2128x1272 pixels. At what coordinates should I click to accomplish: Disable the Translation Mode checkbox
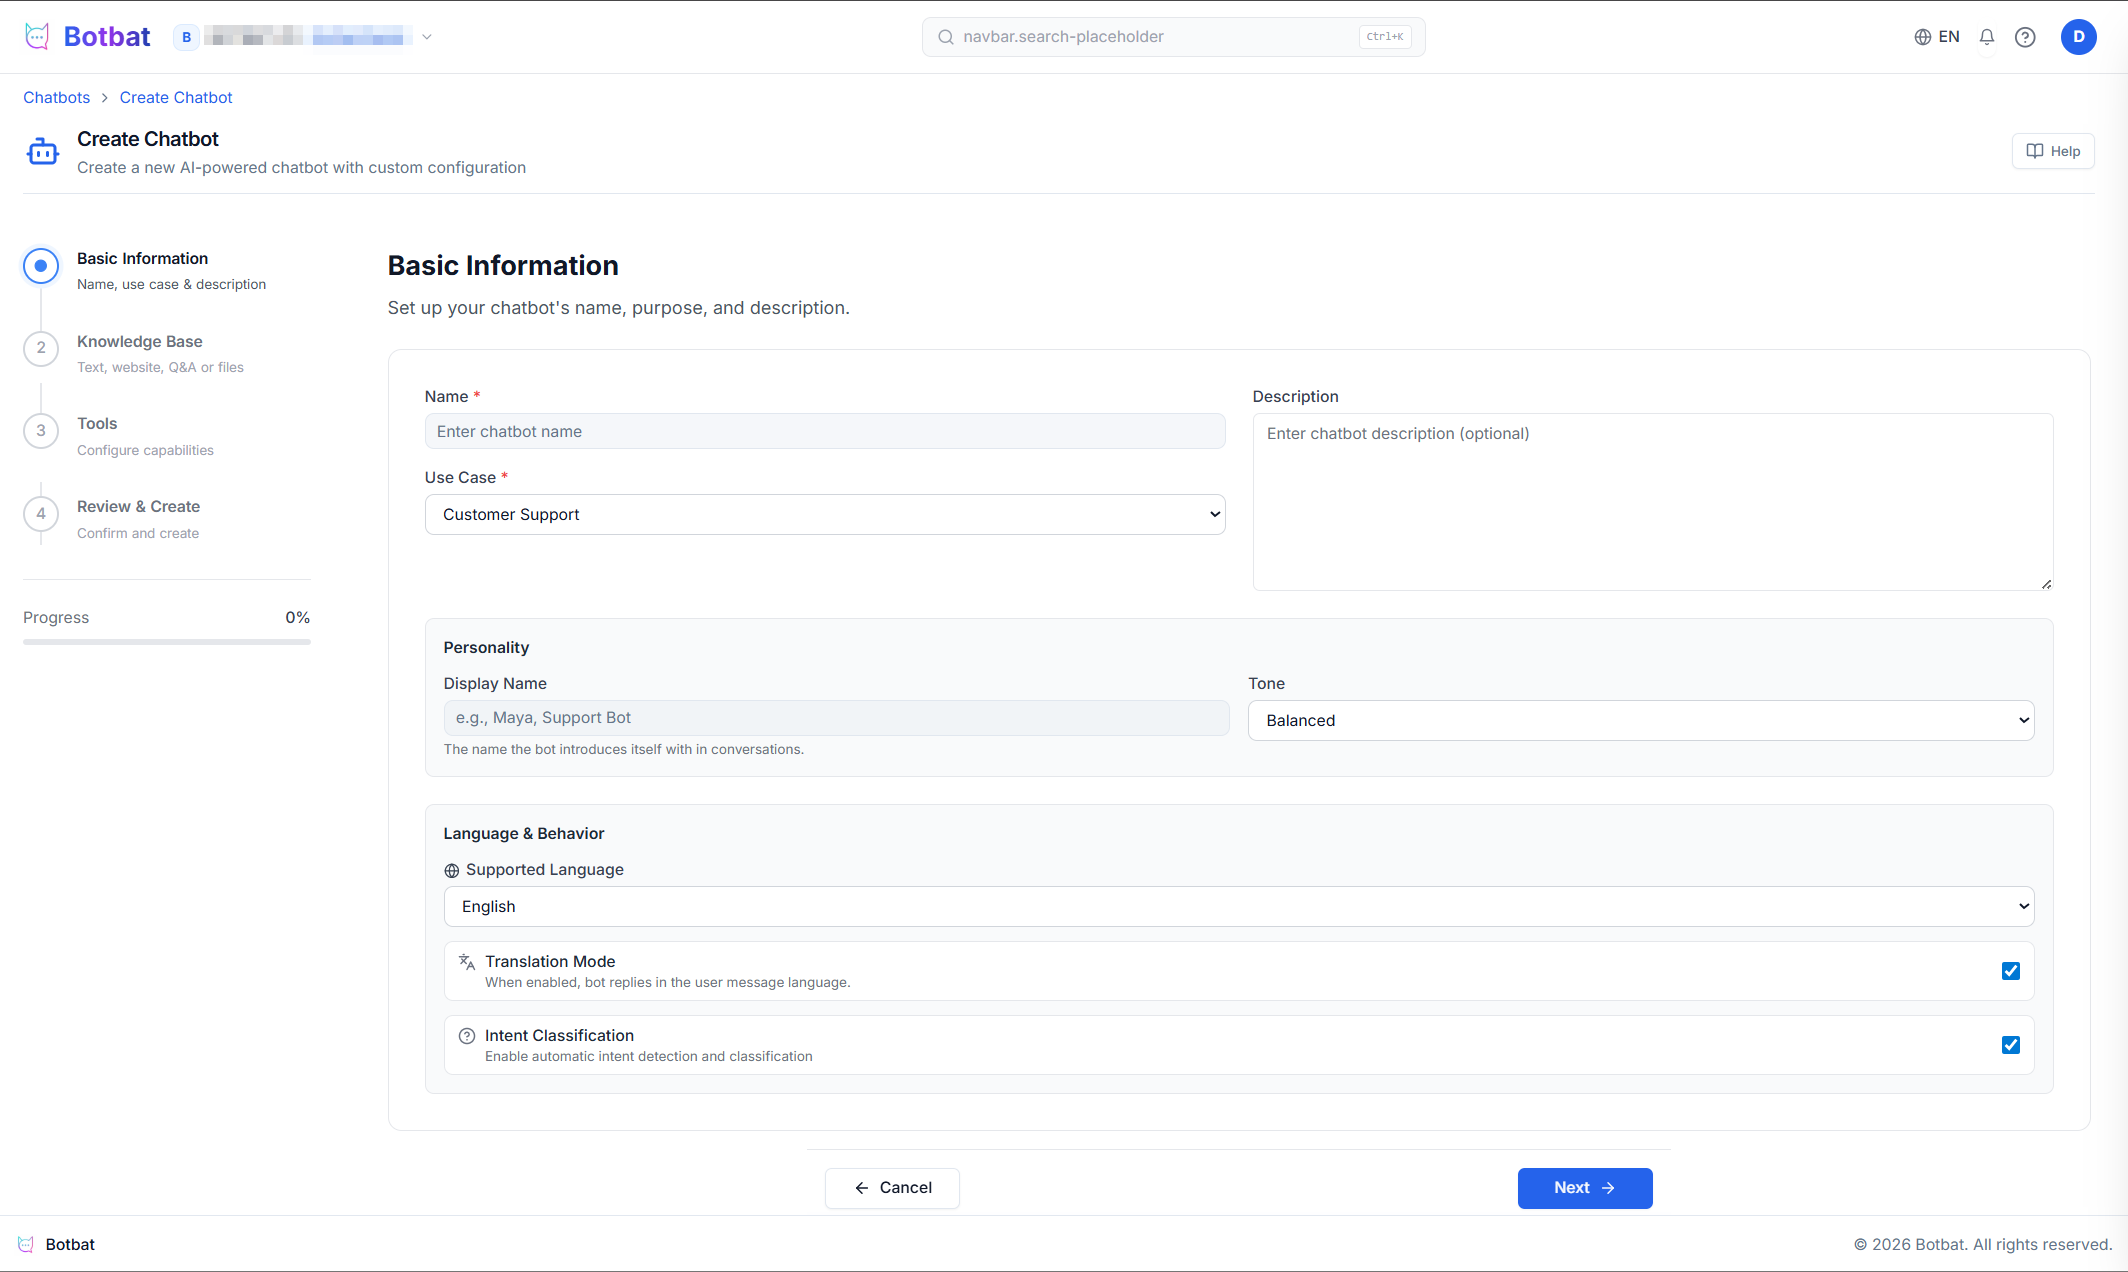coord(2010,971)
